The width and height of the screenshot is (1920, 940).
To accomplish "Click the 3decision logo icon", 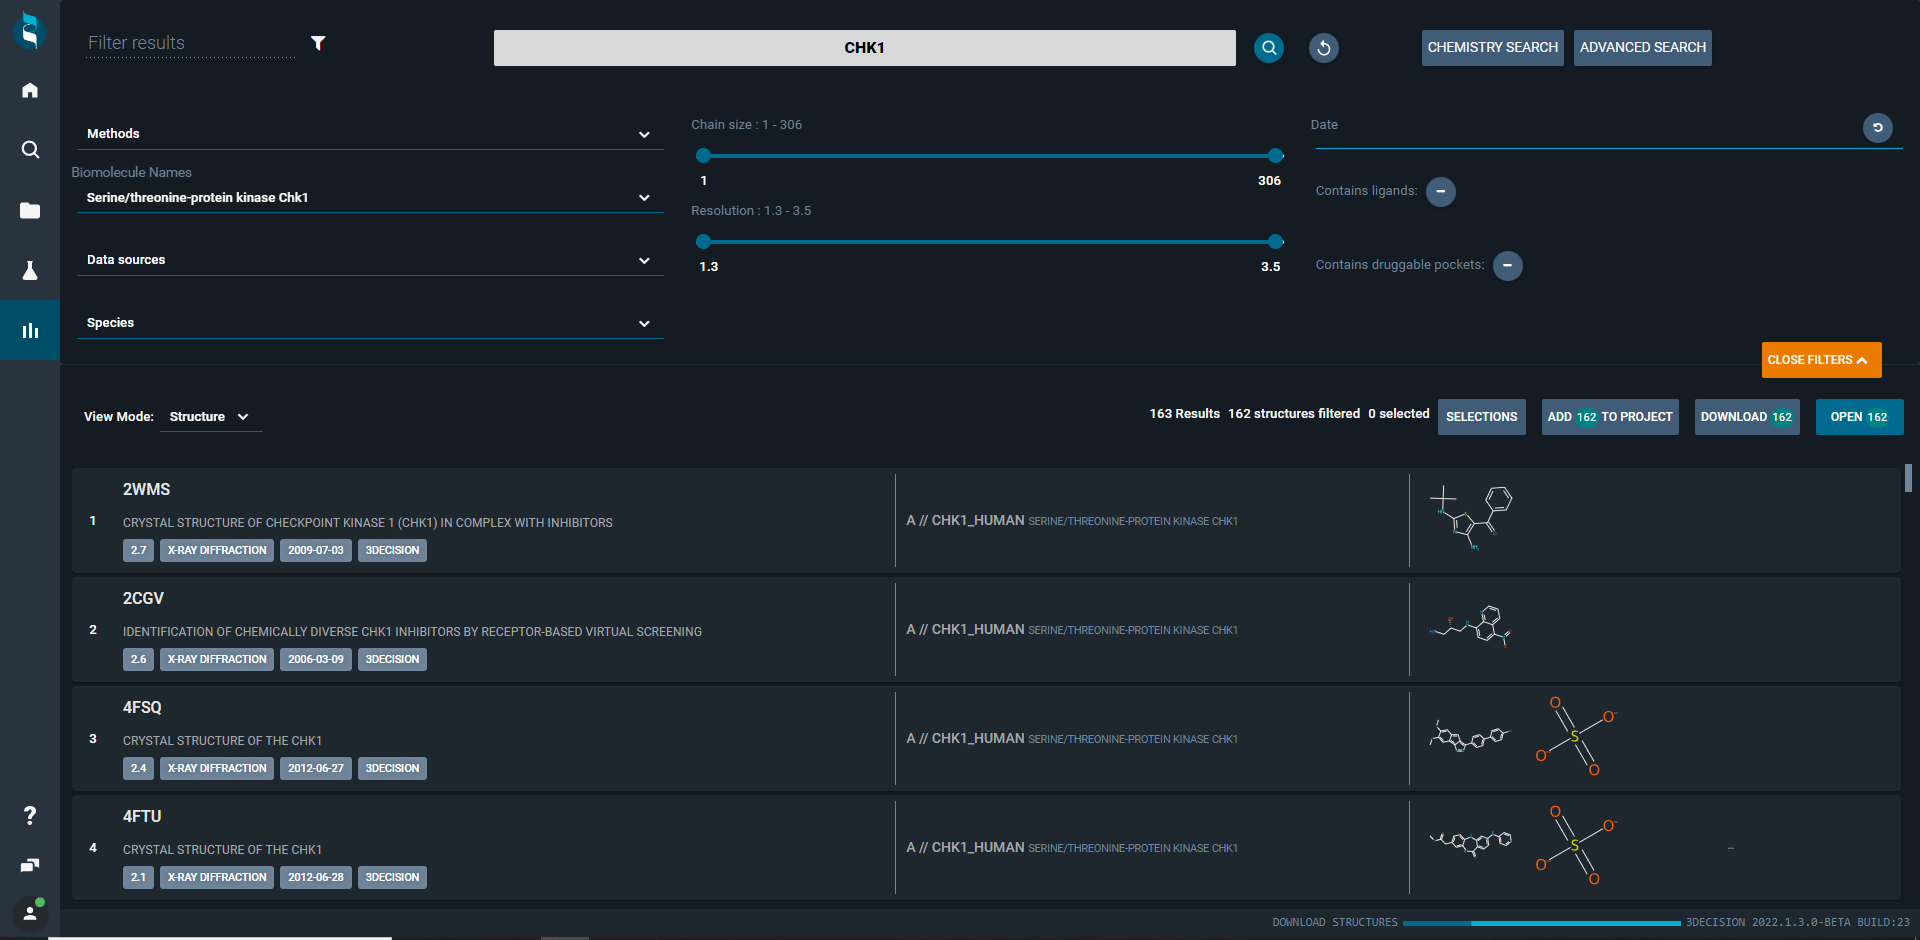I will tap(30, 31).
